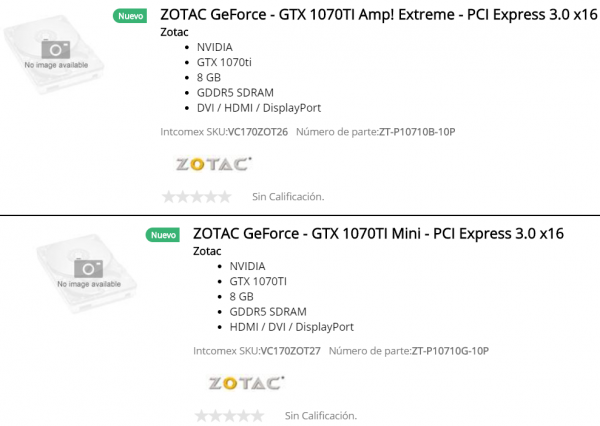This screenshot has width=600, height=426.
Task: Click the GTX 1070TI Mini placeholder thumbnail
Action: pyautogui.click(x=87, y=273)
